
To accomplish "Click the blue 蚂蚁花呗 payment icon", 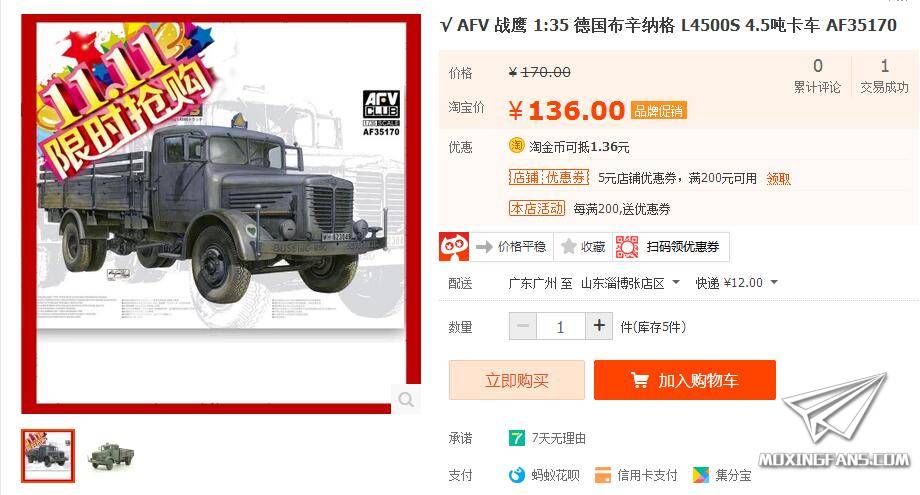I will click(x=516, y=474).
